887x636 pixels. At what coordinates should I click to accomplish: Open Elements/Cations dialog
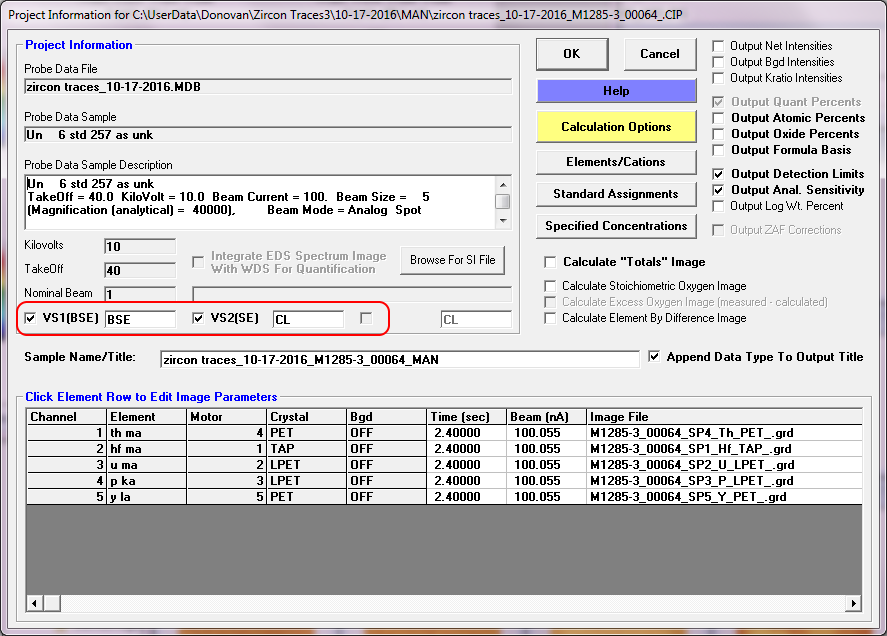tap(616, 161)
